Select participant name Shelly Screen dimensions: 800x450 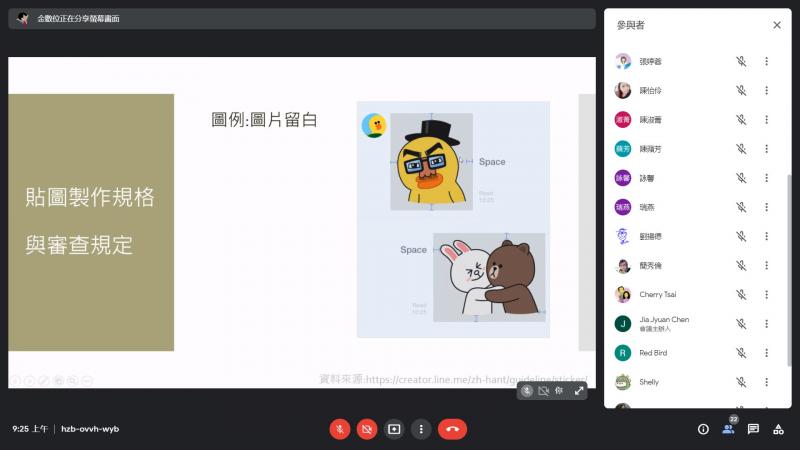(x=649, y=382)
